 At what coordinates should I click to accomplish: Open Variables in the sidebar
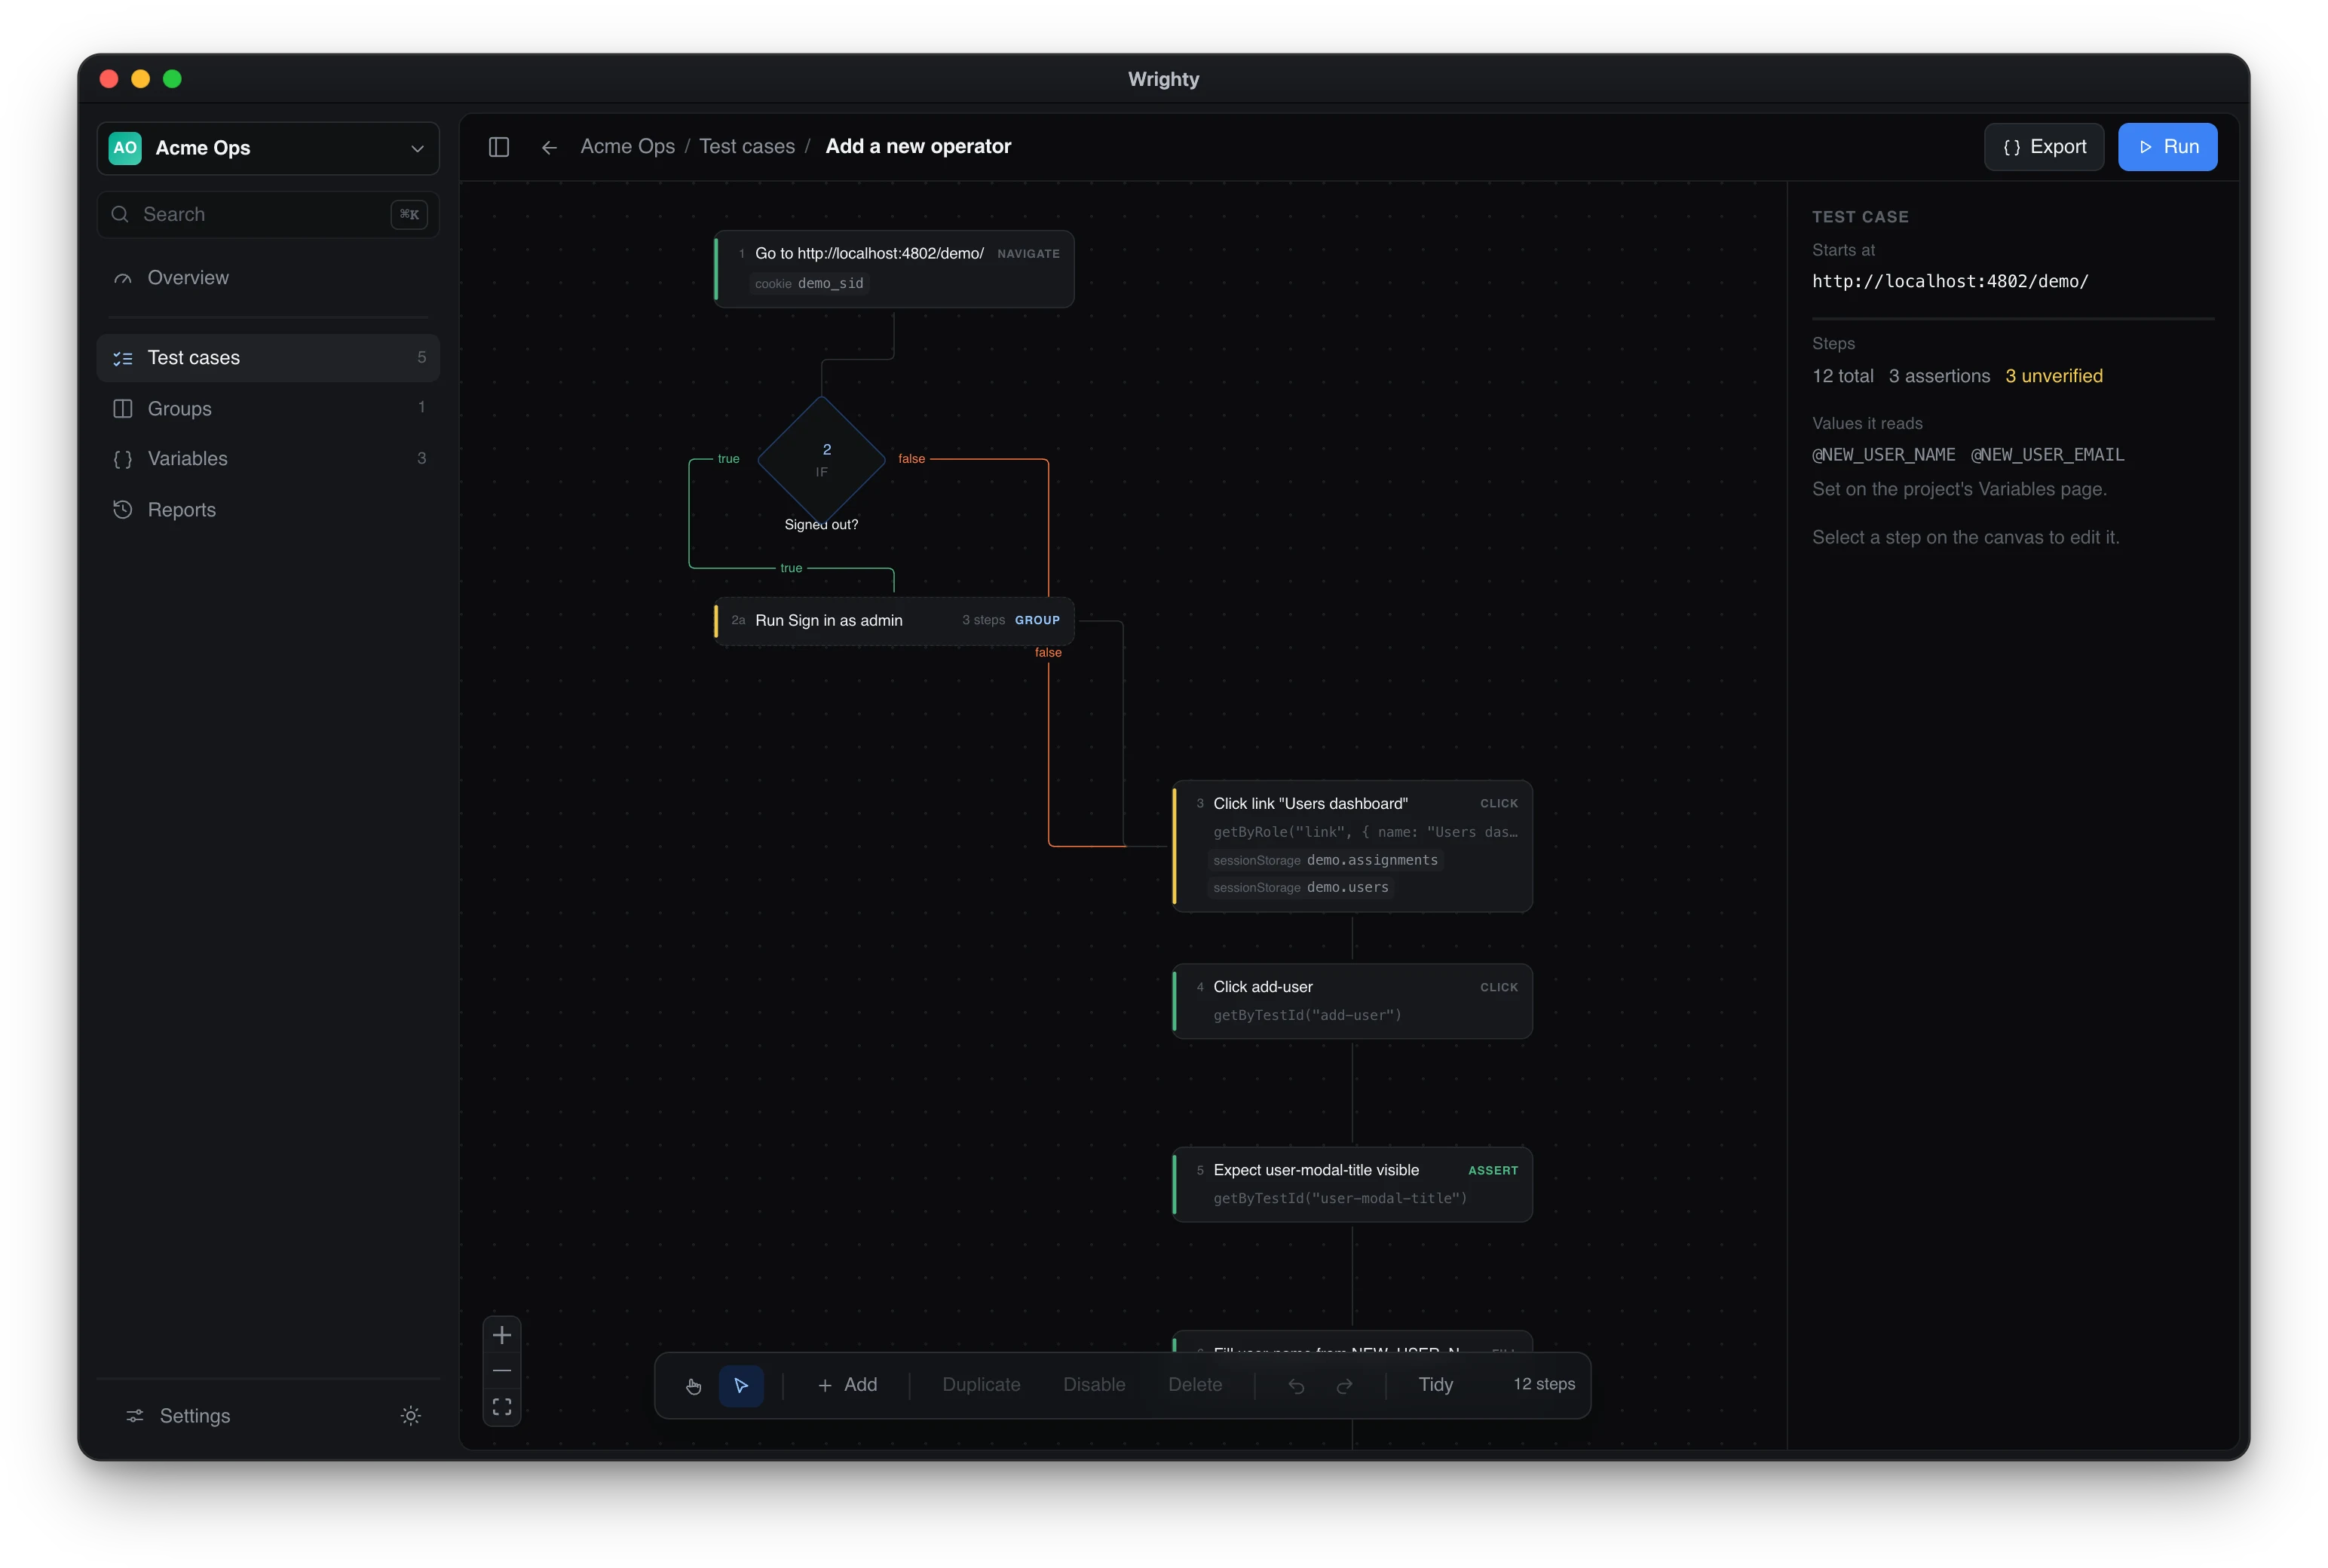(268, 458)
